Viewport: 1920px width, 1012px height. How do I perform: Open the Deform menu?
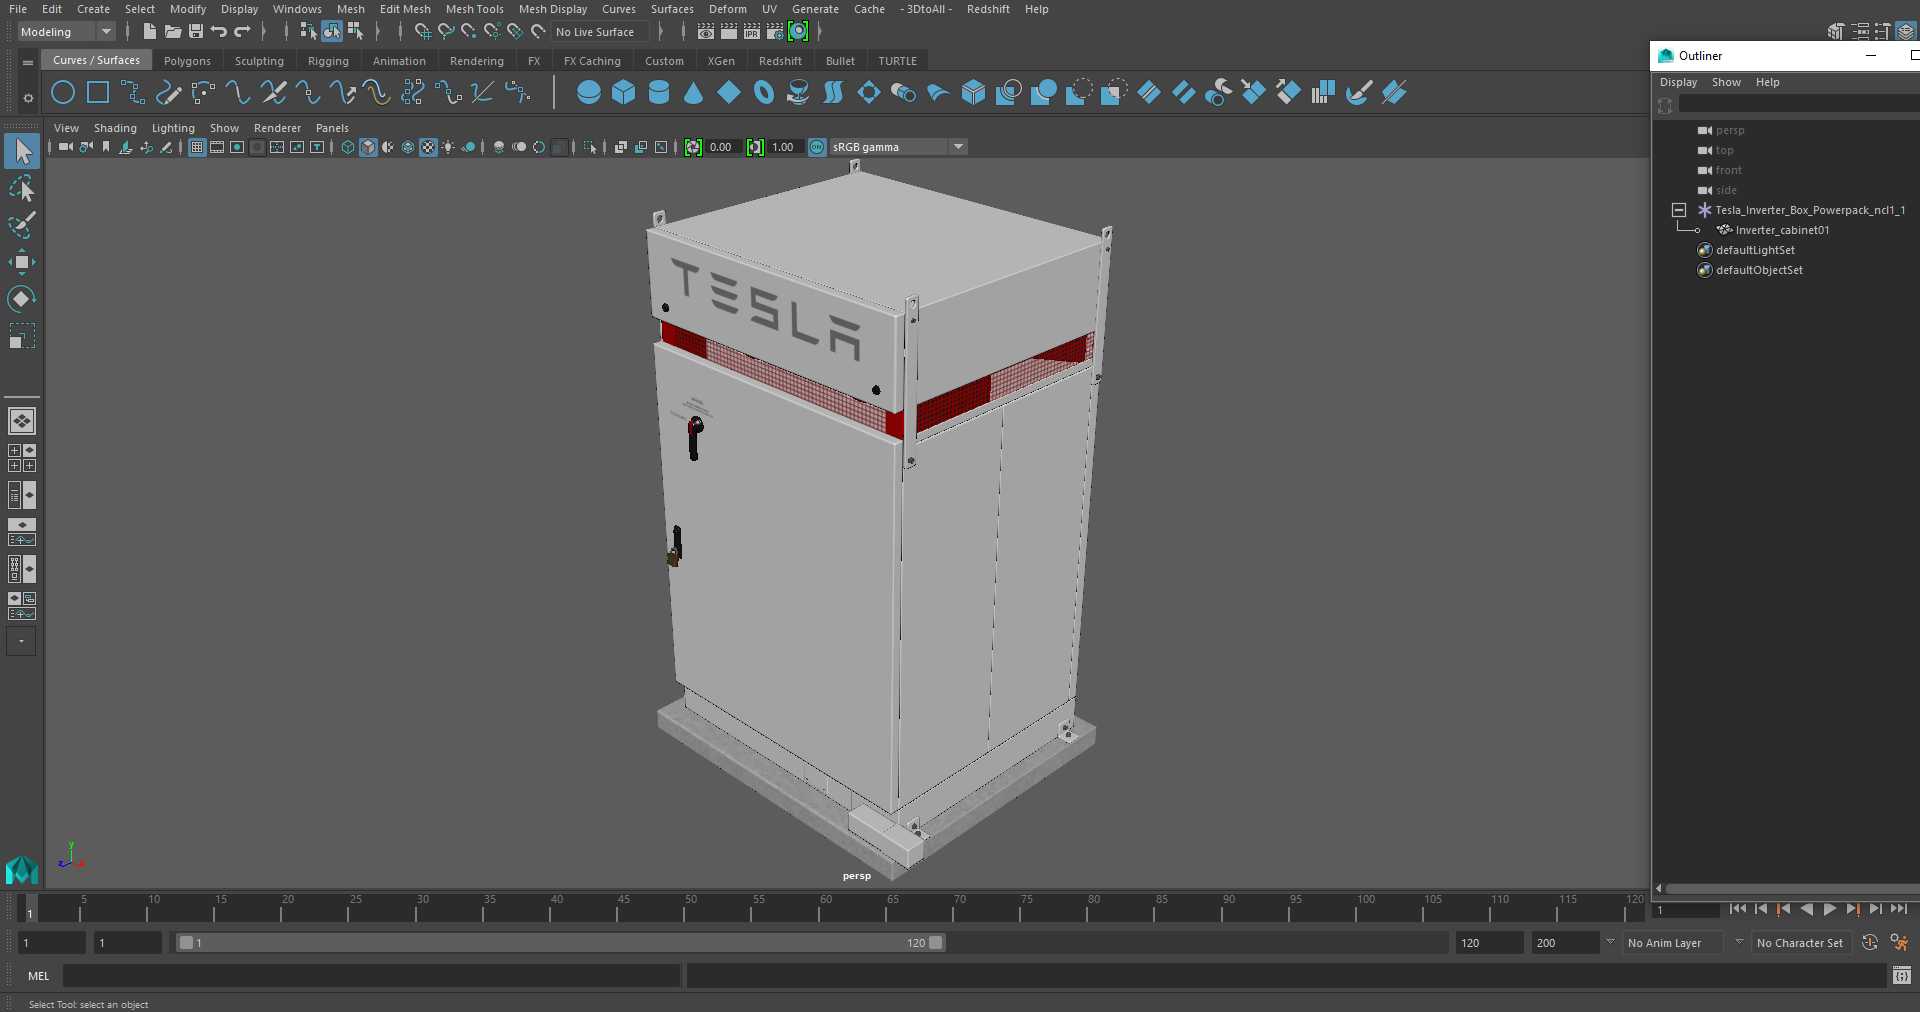[x=728, y=9]
